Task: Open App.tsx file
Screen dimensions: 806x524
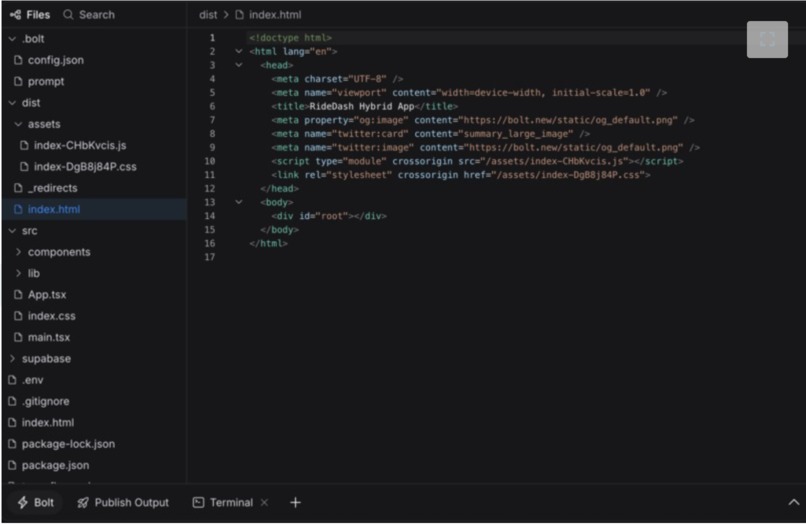Action: point(47,295)
